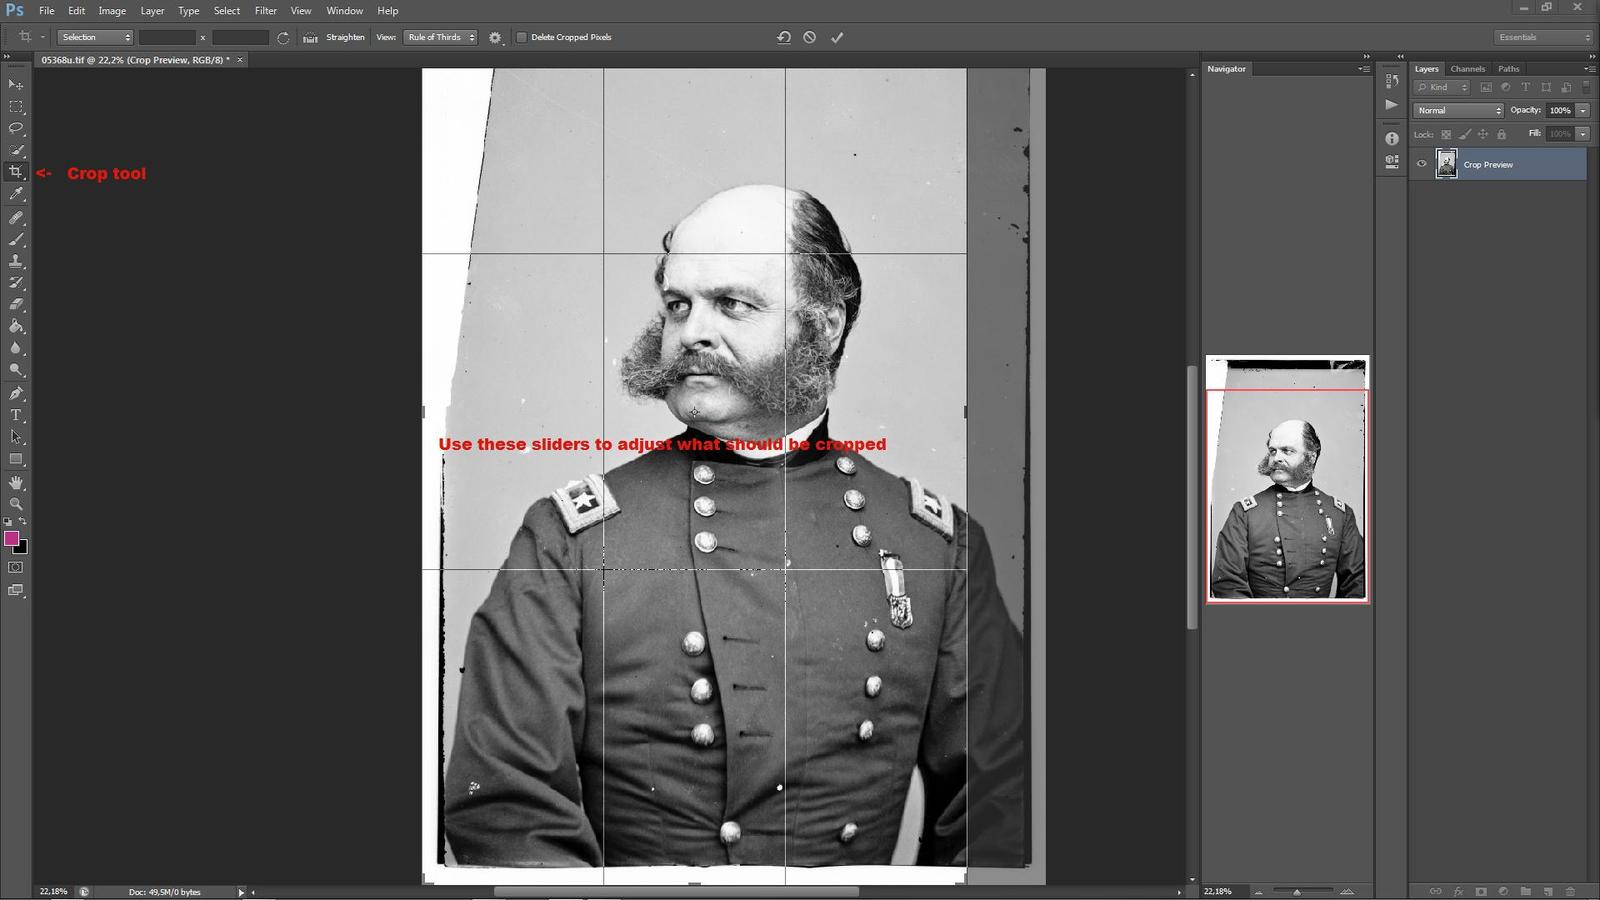Viewport: 1600px width, 900px height.
Task: Select the Horizontal Type tool
Action: click(x=15, y=415)
